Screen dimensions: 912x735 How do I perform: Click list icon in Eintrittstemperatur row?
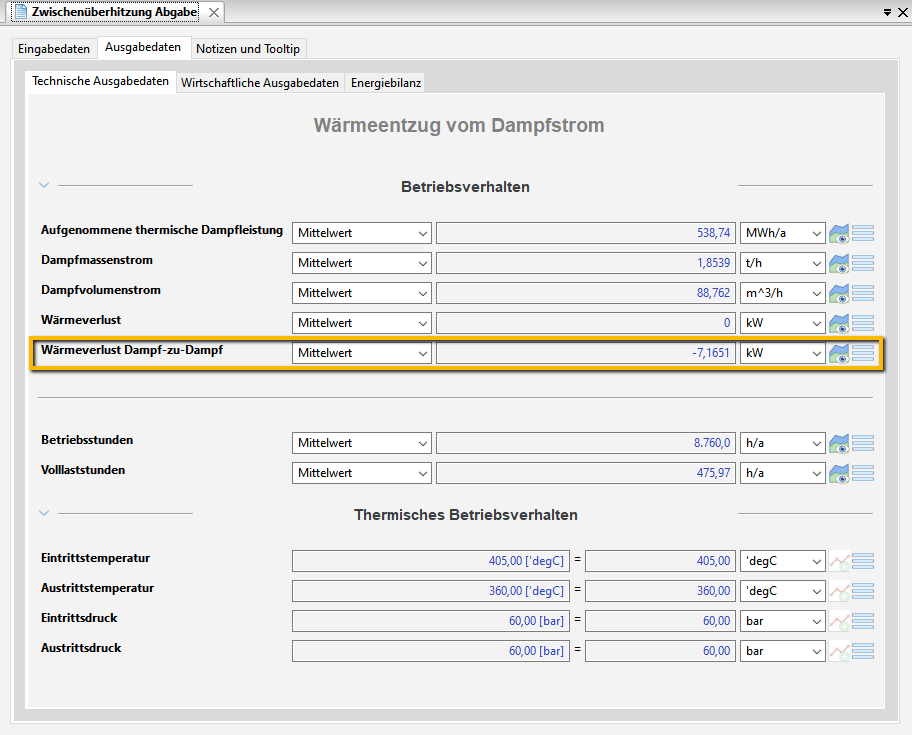click(x=863, y=561)
